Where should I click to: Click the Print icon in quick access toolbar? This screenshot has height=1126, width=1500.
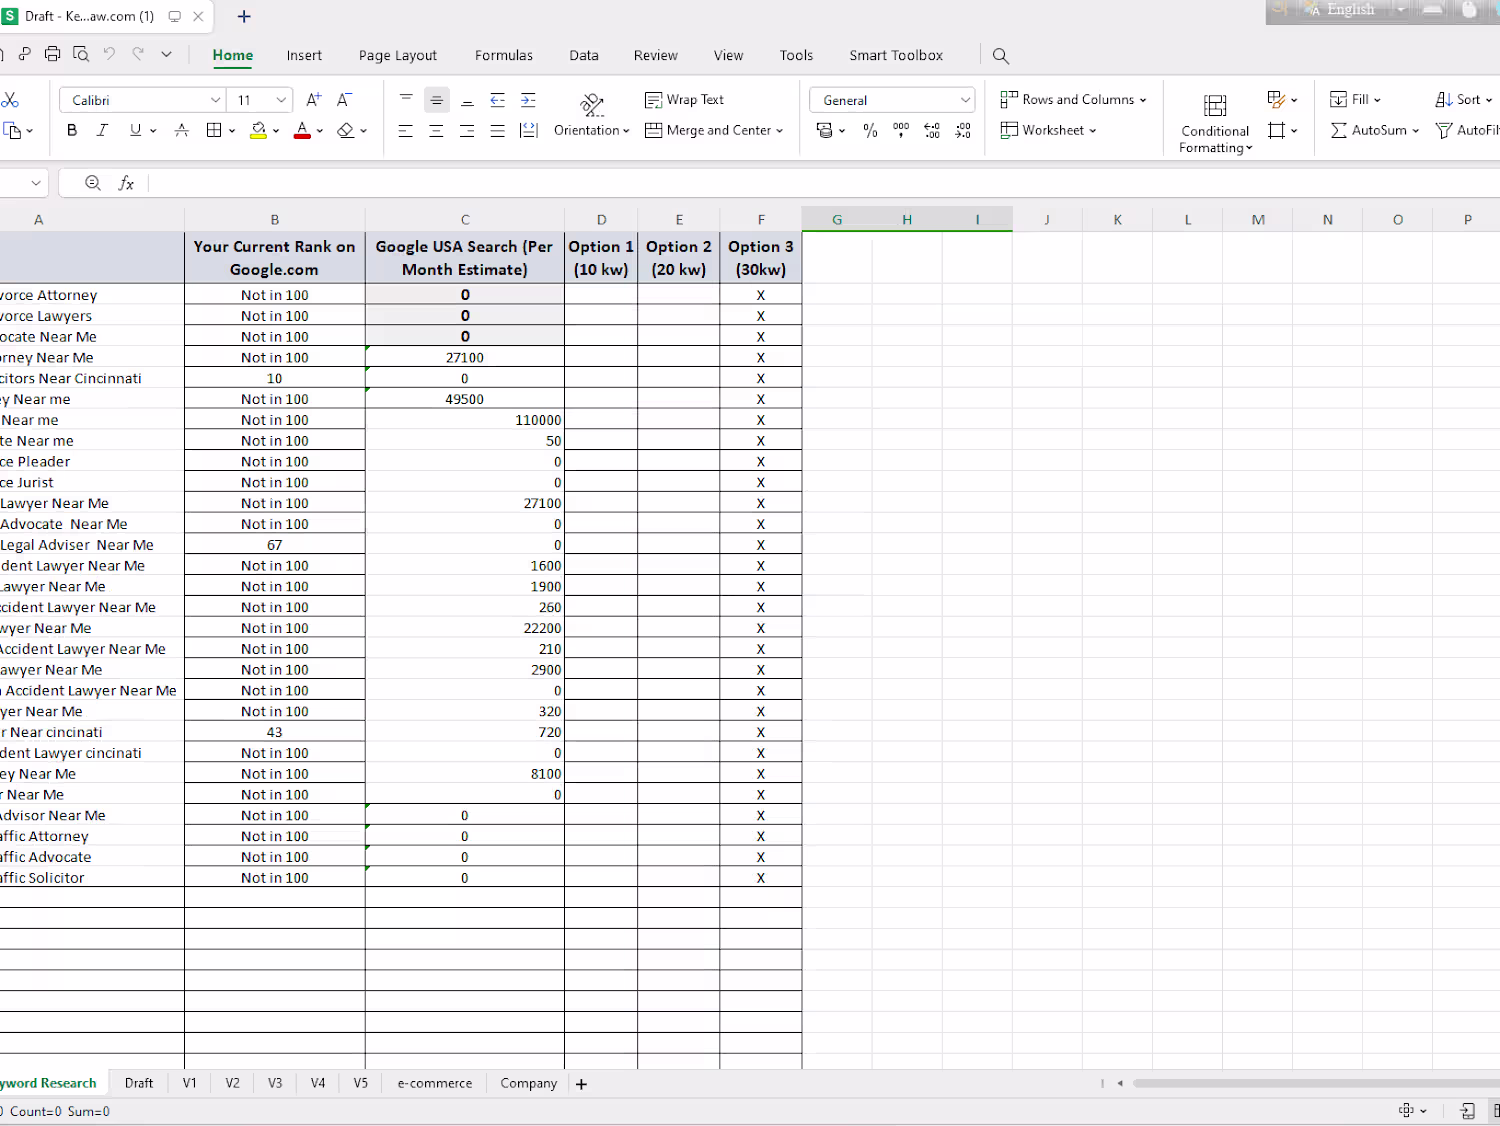53,54
